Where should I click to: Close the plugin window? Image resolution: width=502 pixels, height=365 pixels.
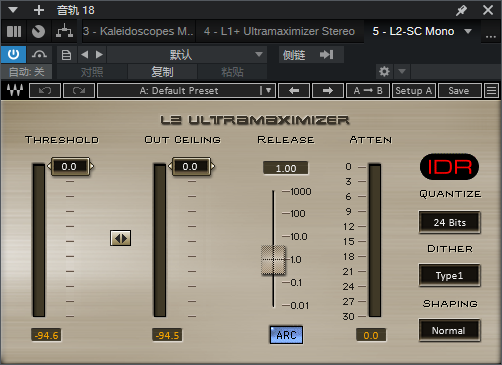(488, 10)
